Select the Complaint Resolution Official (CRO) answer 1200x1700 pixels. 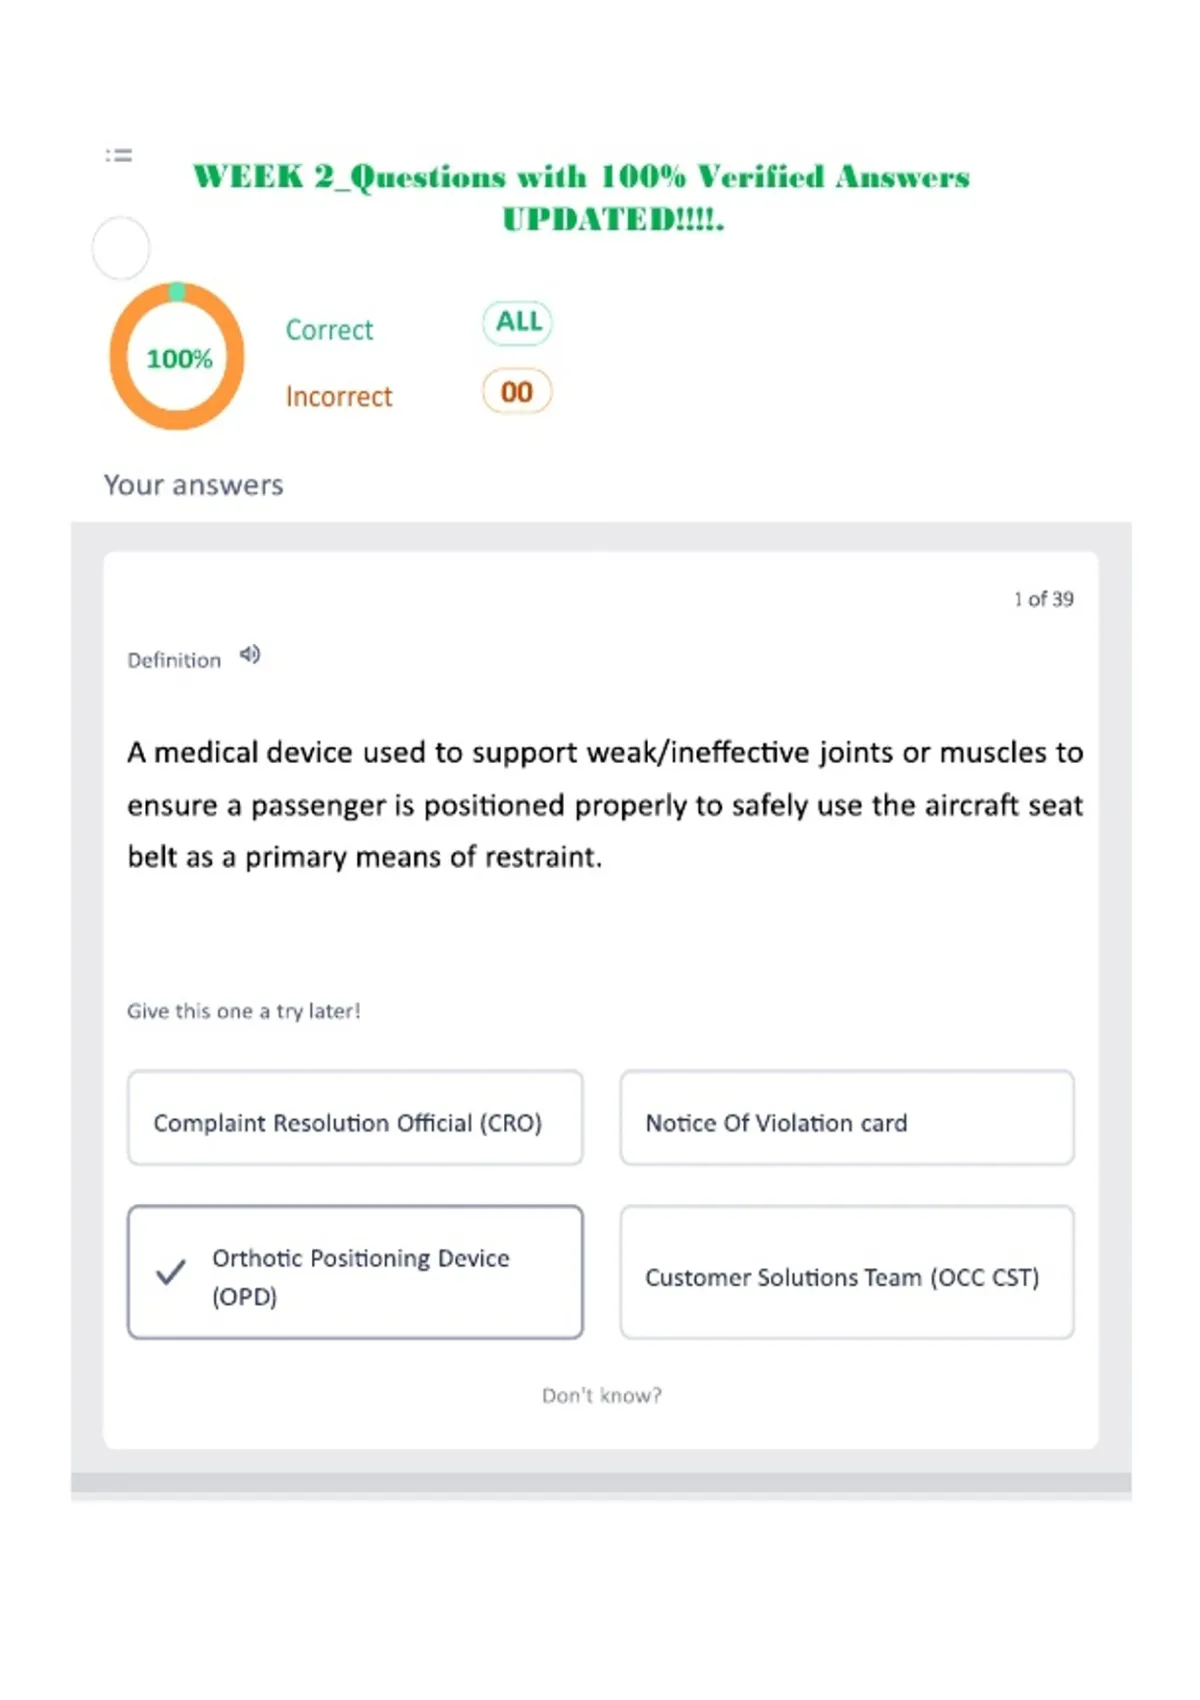point(355,1118)
